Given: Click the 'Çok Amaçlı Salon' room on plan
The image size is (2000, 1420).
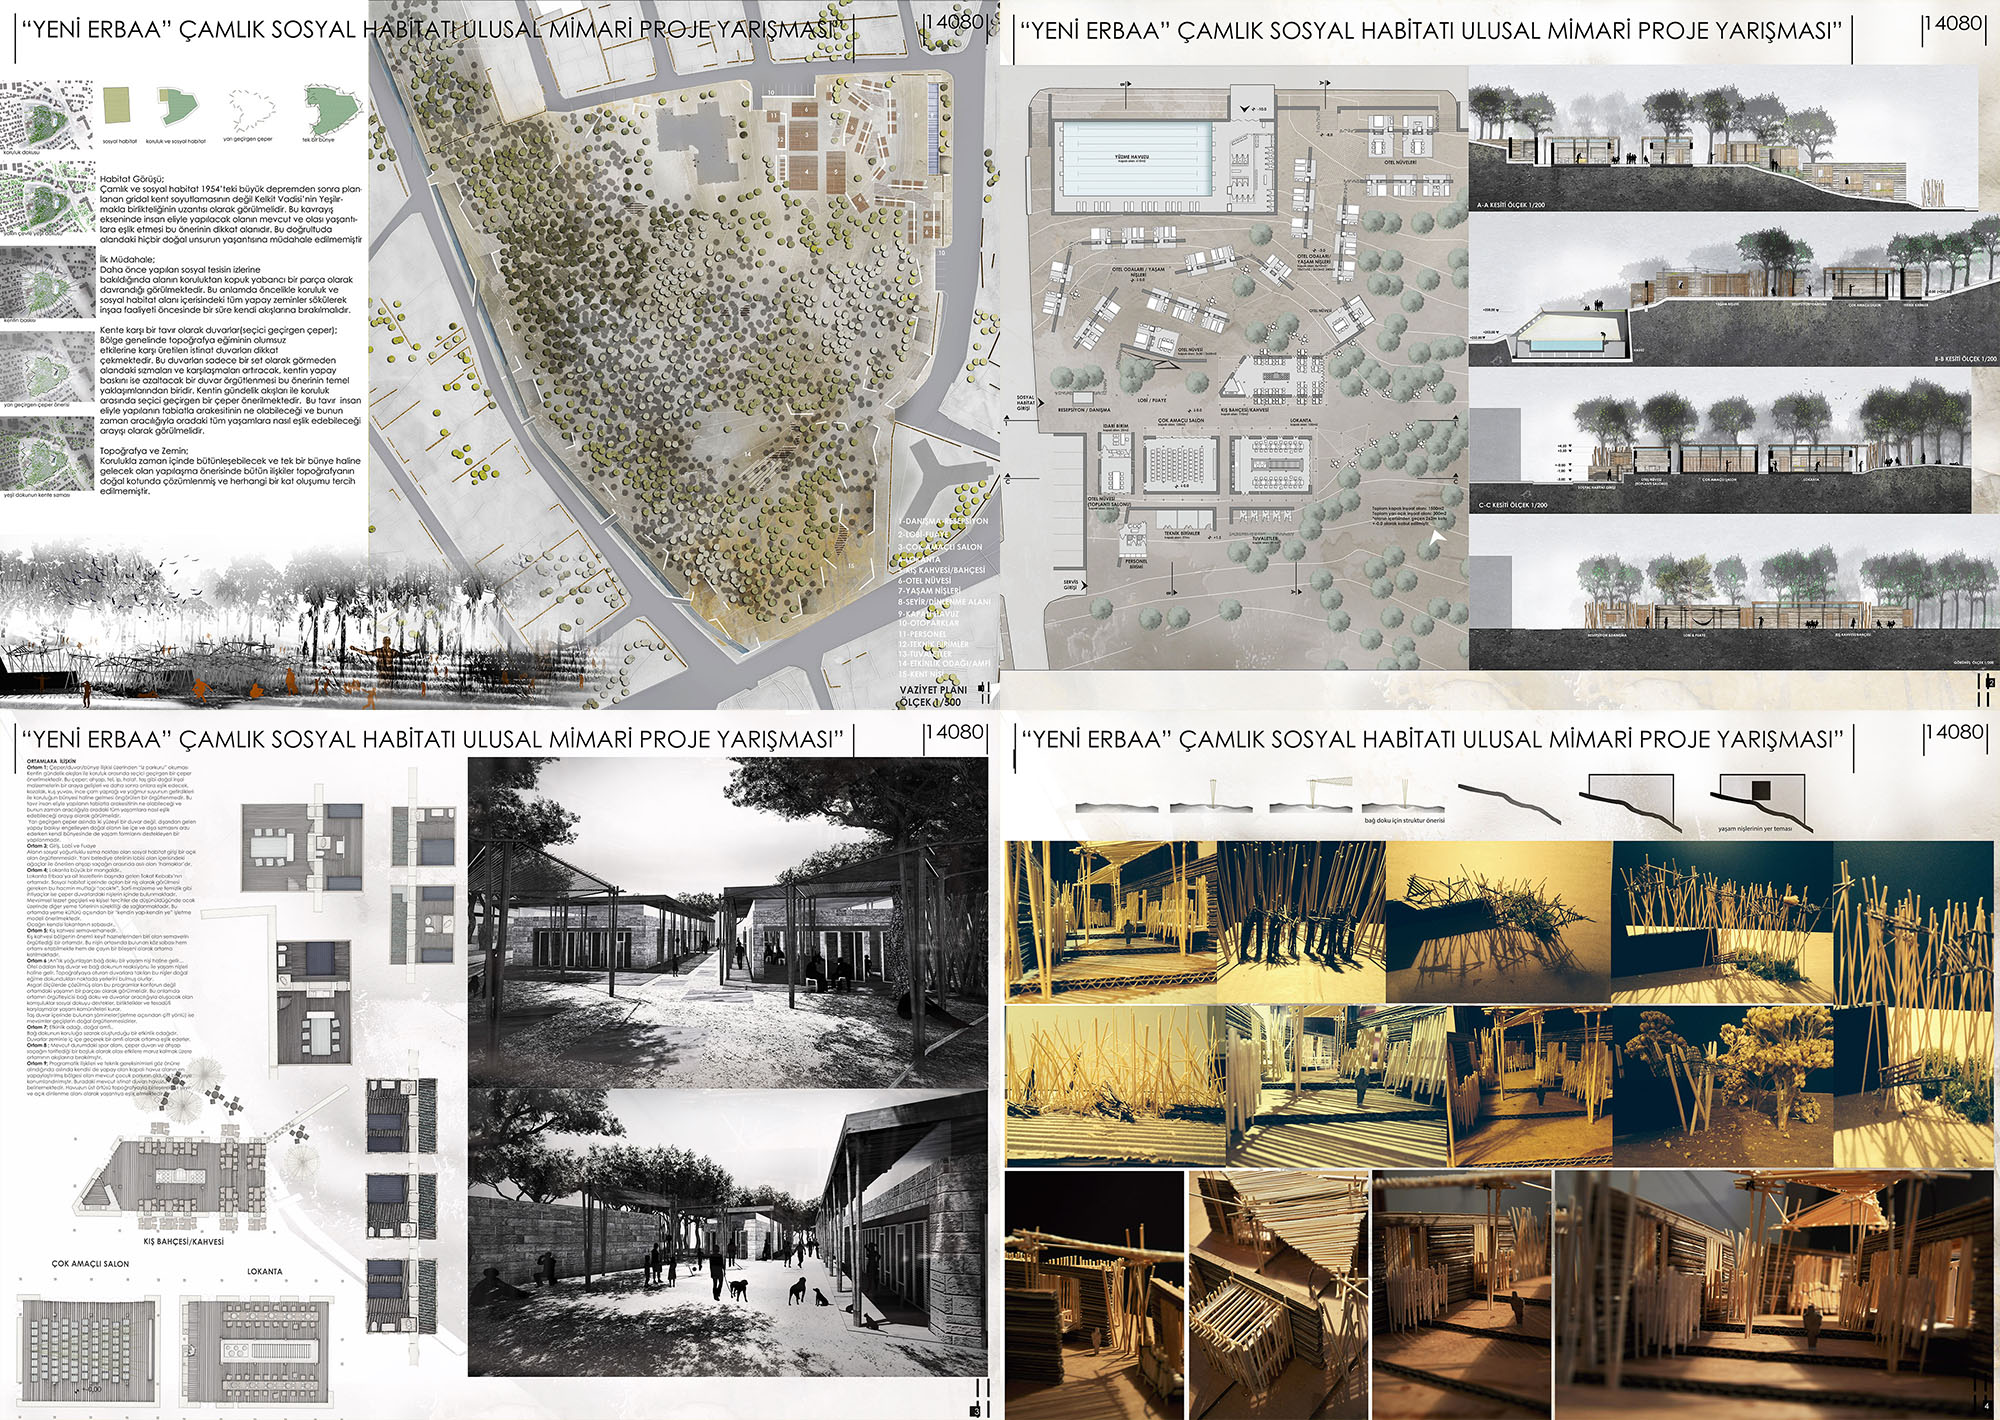Looking at the screenshot, I should 1179,465.
